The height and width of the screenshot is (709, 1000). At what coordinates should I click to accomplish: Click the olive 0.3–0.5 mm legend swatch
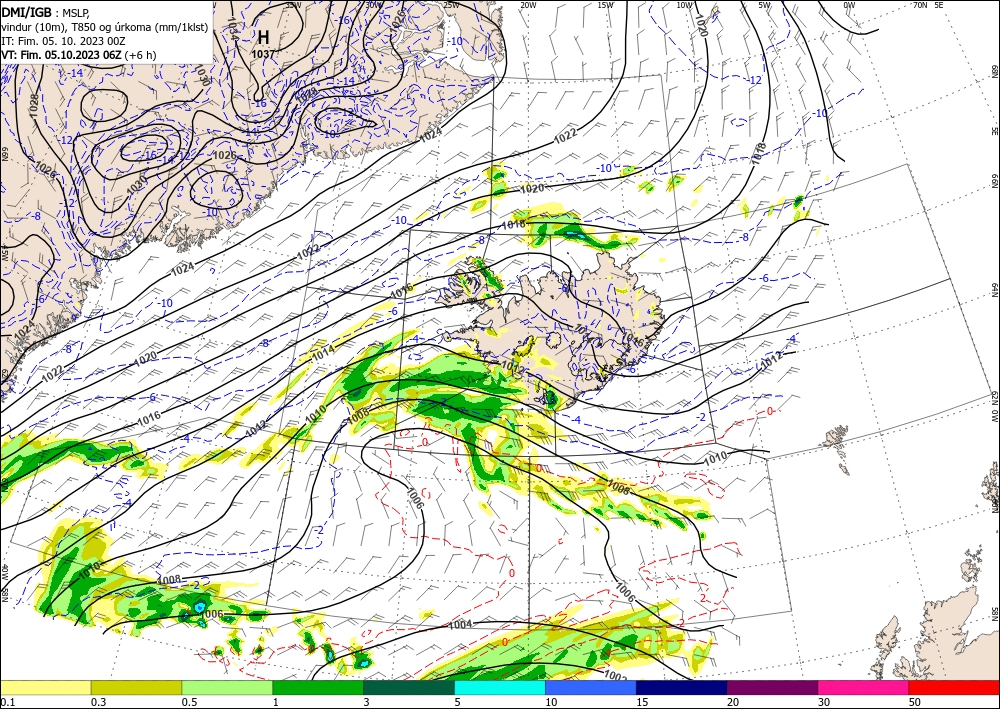(x=136, y=687)
